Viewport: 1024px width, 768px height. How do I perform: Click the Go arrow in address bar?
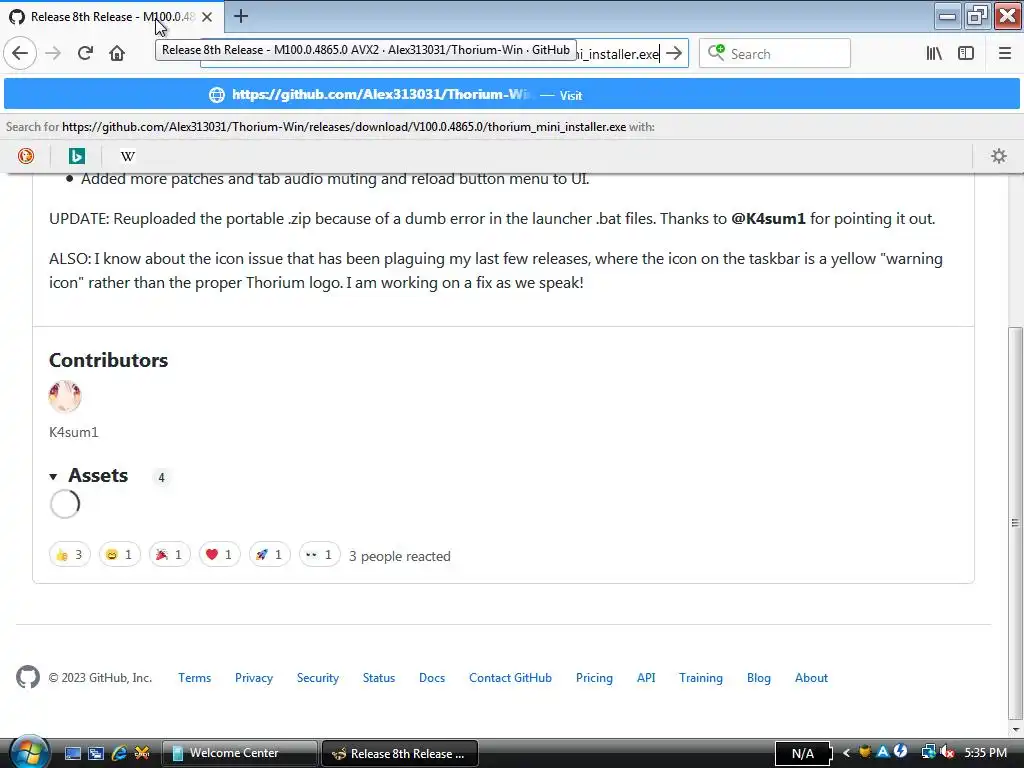tap(674, 54)
